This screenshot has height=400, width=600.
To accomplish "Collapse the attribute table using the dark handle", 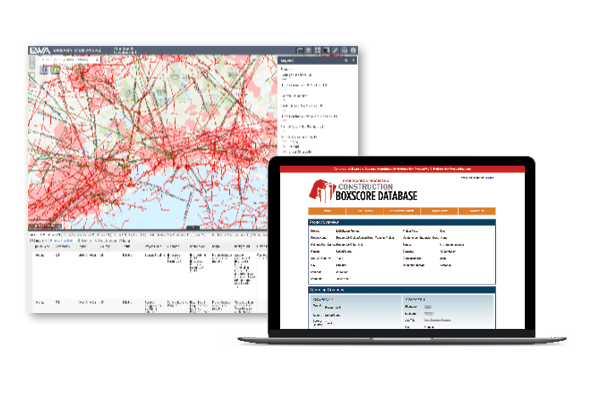I will (192, 228).
